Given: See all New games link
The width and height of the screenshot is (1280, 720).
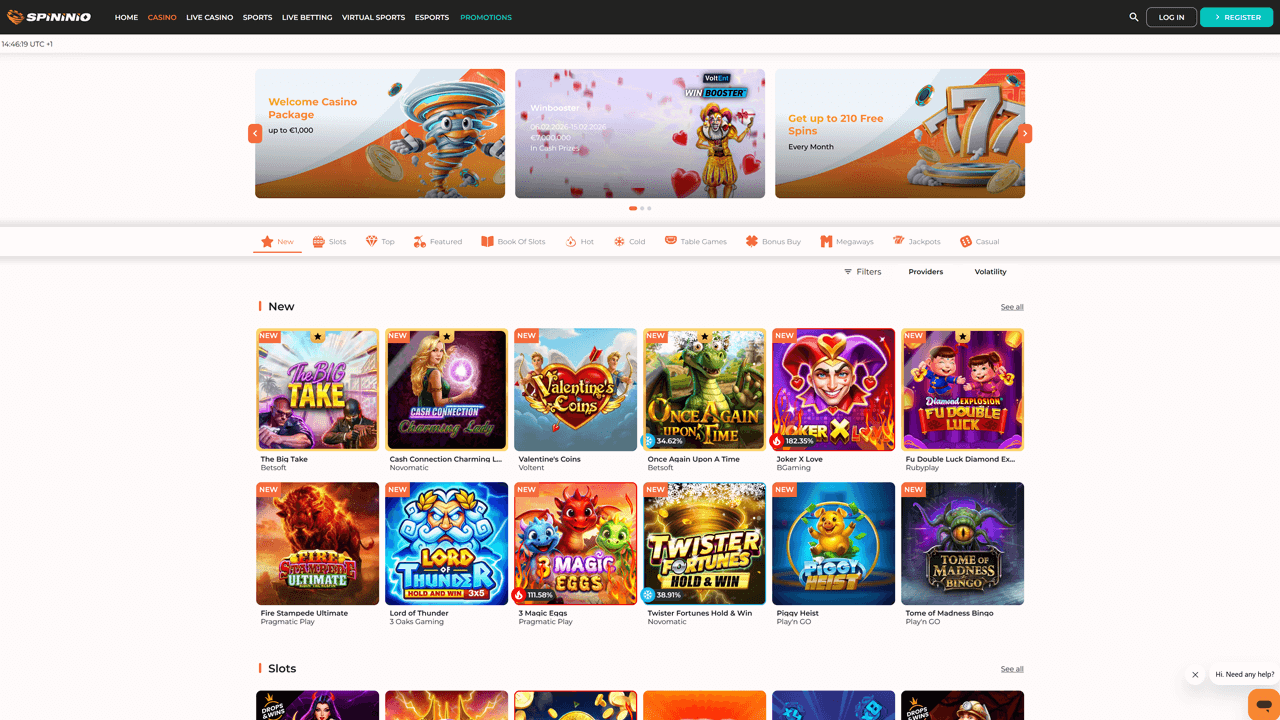Looking at the screenshot, I should (1012, 307).
